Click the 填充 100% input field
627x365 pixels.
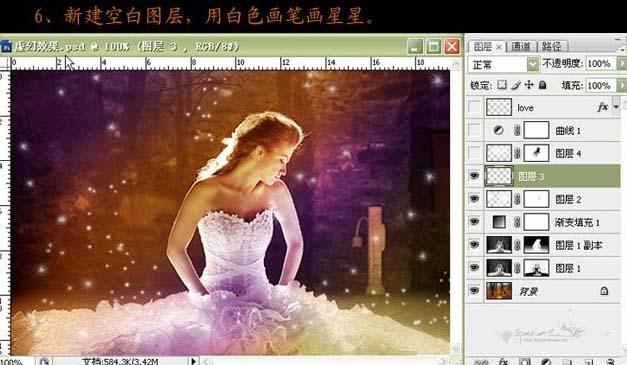point(601,86)
